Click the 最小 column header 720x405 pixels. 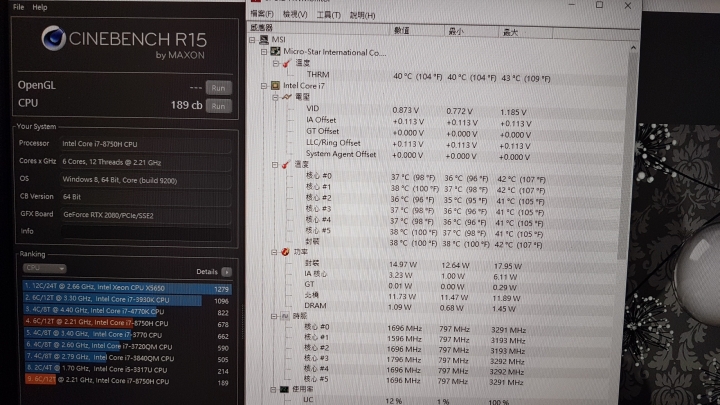(x=456, y=31)
